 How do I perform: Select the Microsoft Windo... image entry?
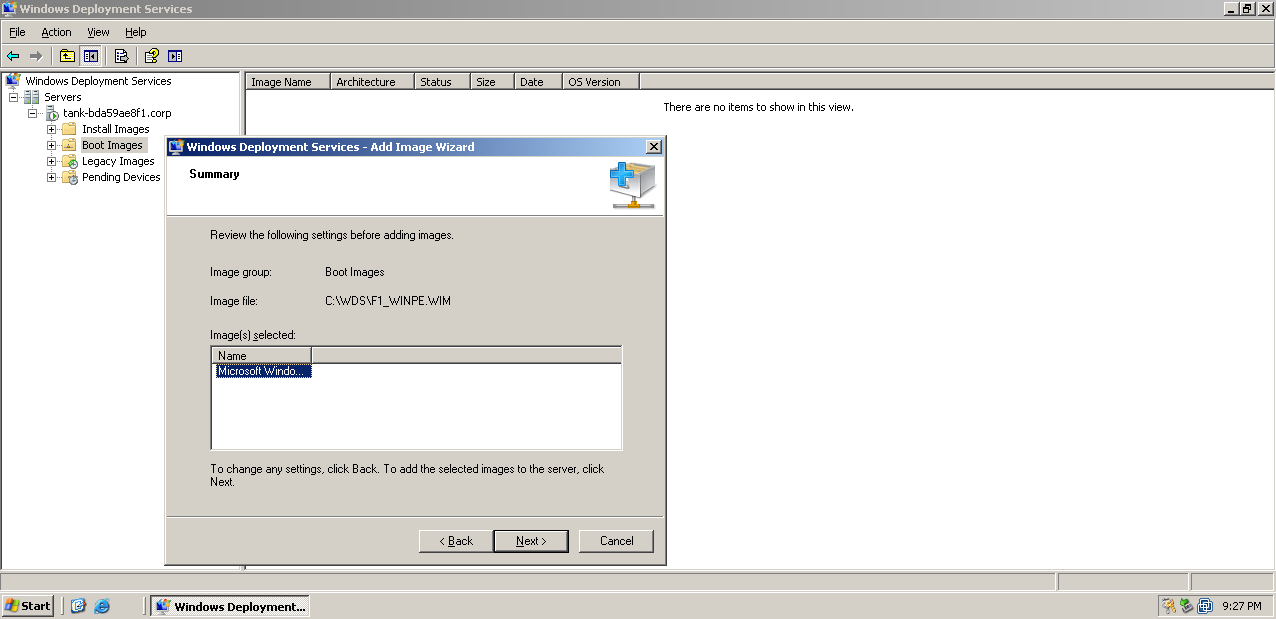coord(264,371)
